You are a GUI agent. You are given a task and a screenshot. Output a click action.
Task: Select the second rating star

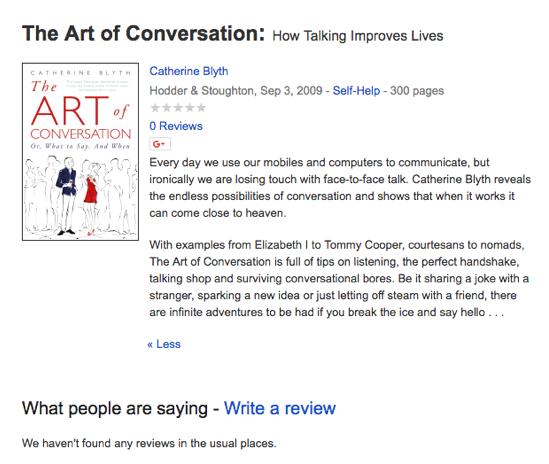click(166, 108)
